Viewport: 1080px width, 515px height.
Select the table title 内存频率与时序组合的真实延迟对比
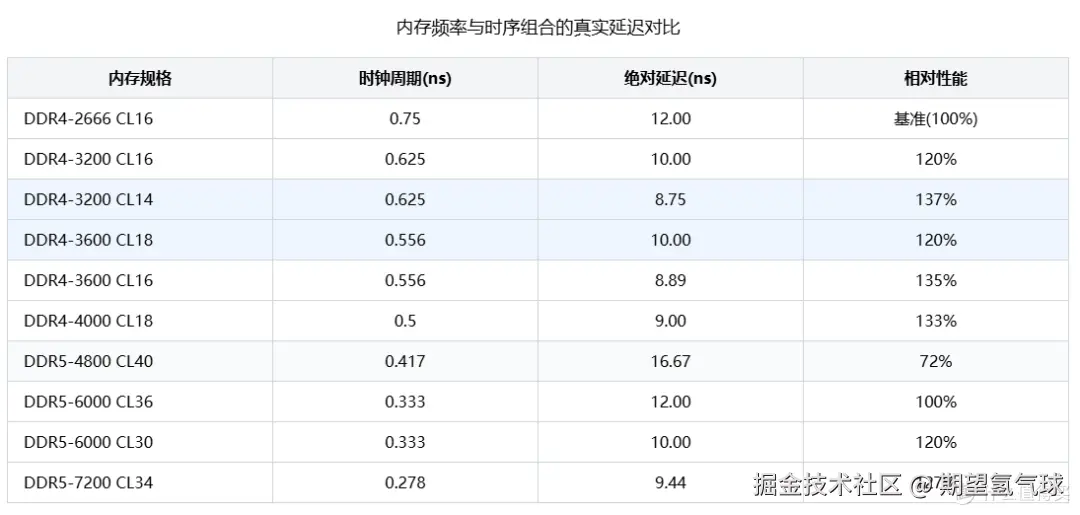coord(538,27)
